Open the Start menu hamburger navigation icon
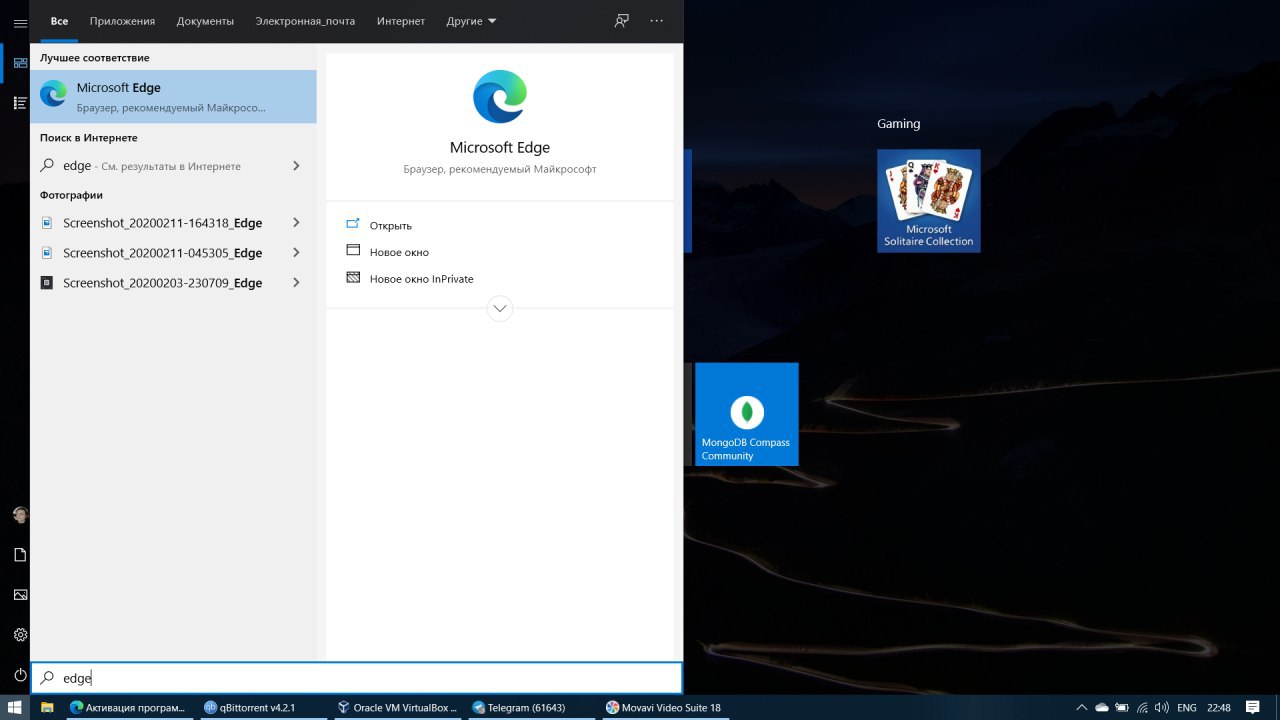This screenshot has height=720, width=1280. point(20,23)
